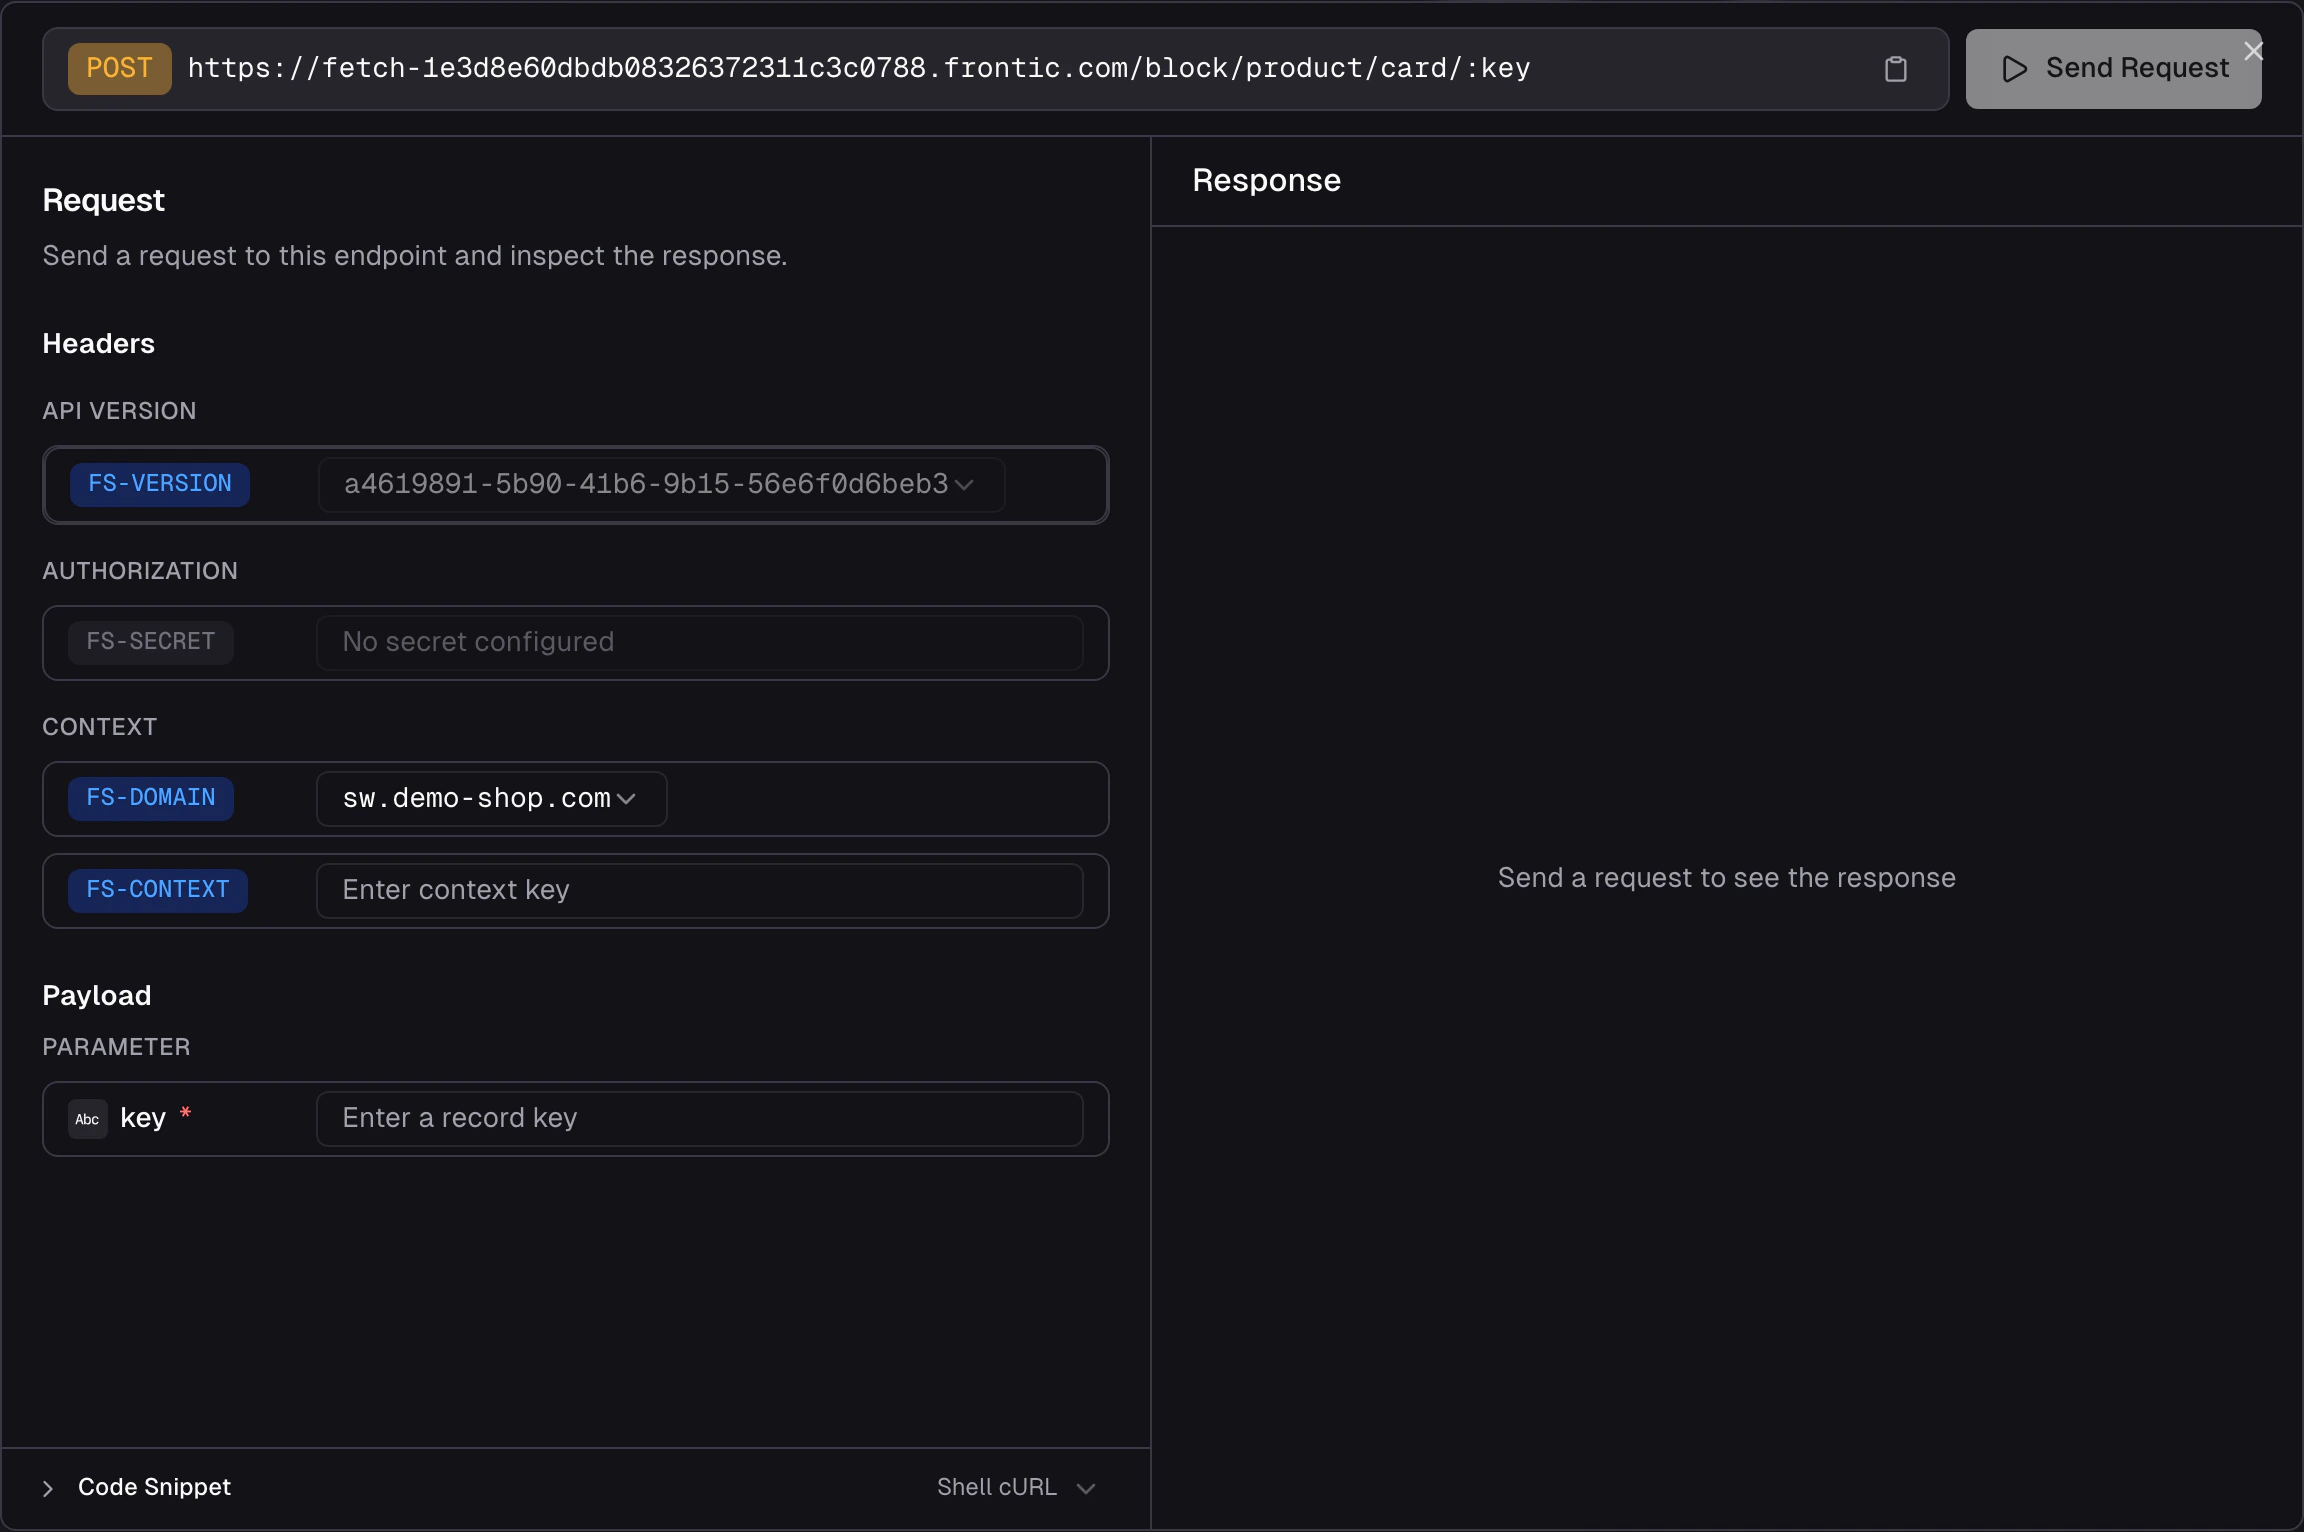The image size is (2304, 1532).
Task: Click the FS-DOMAIN header tag
Action: [x=151, y=798]
